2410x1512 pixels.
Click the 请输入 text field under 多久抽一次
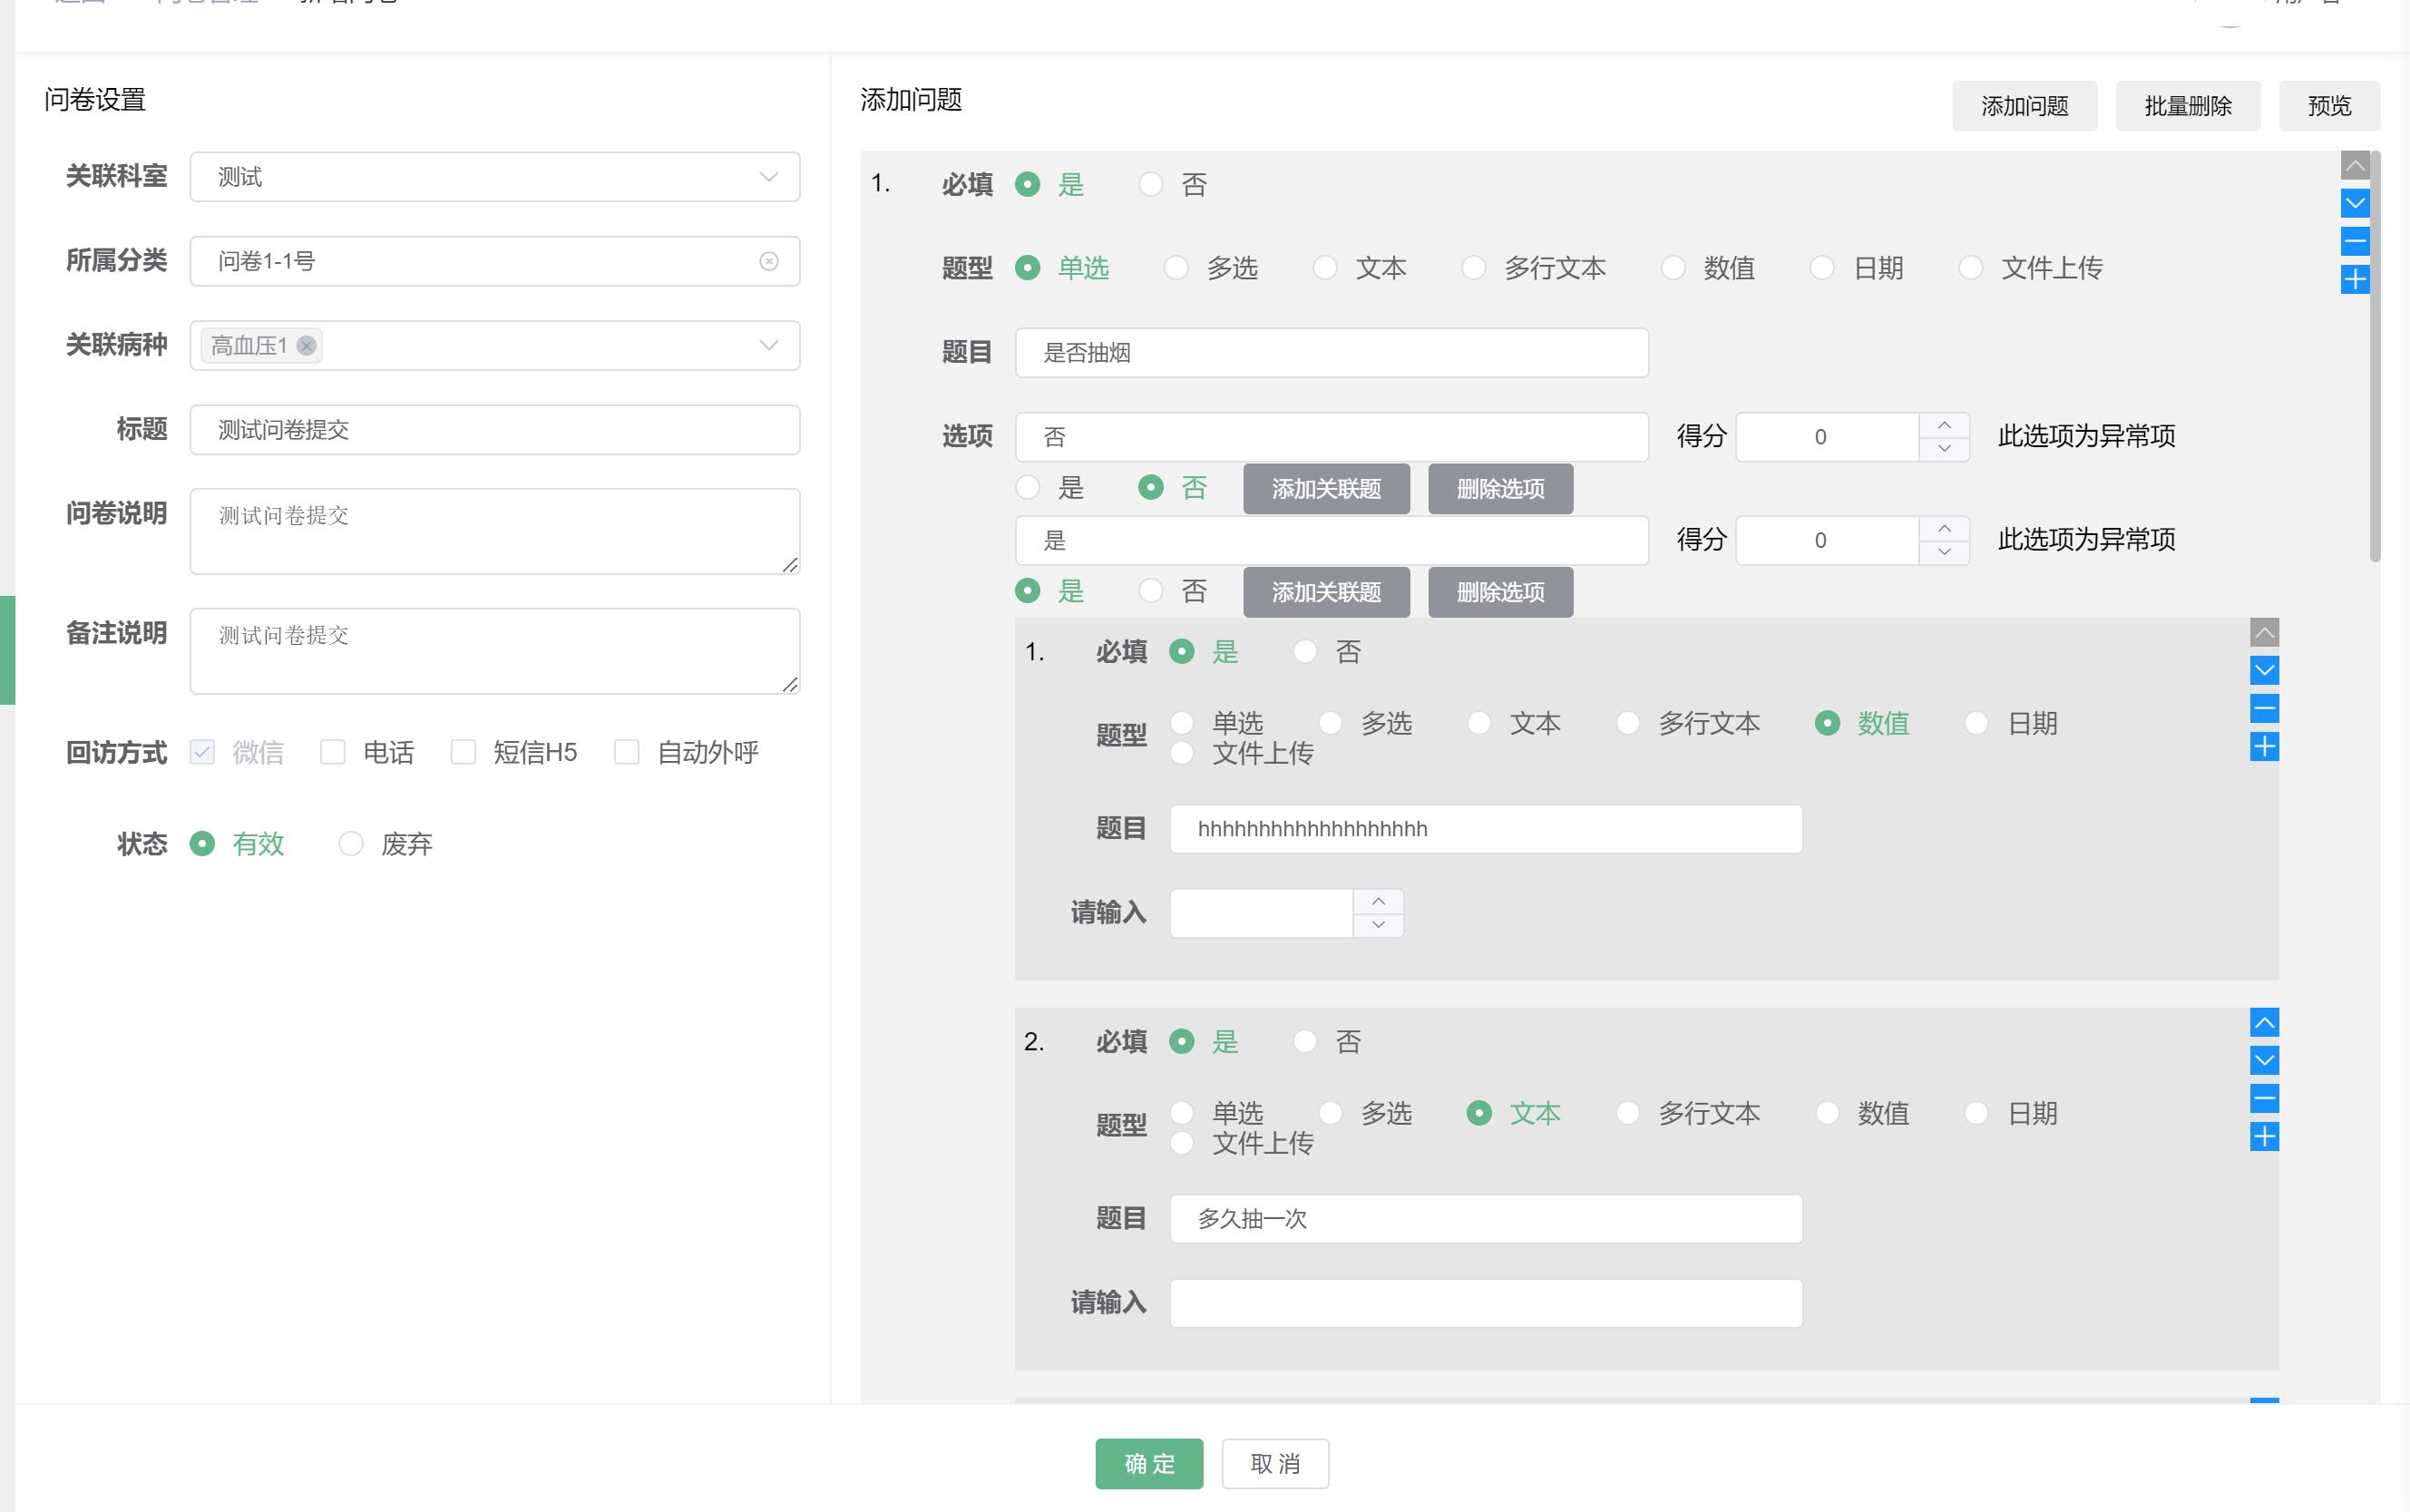[1486, 1303]
